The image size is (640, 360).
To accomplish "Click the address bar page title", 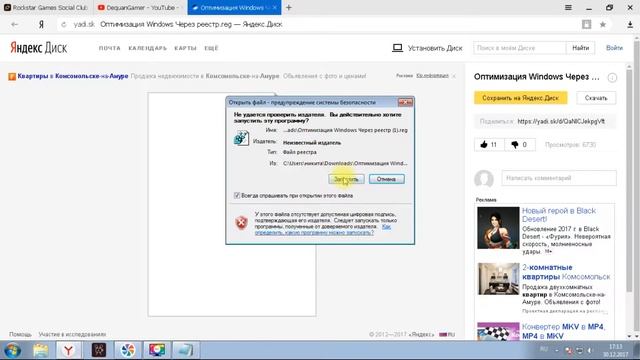I will click(191, 24).
